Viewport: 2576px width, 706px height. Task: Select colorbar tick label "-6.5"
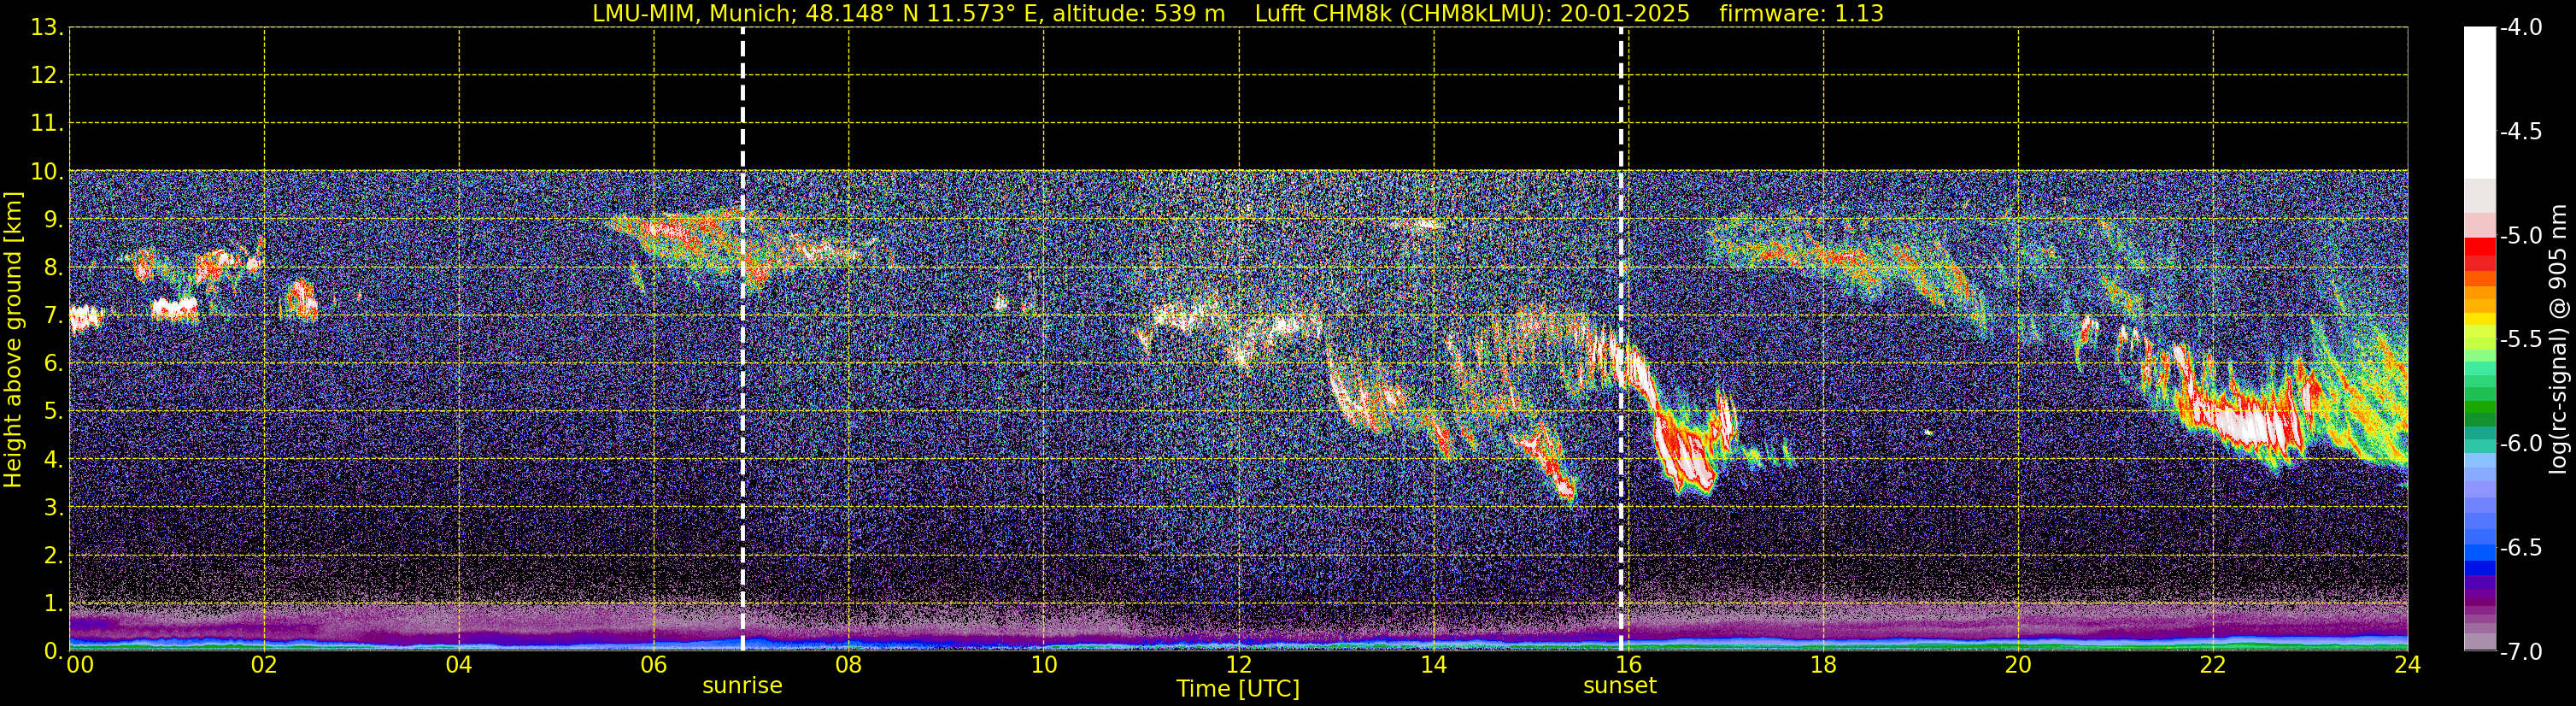point(2520,548)
